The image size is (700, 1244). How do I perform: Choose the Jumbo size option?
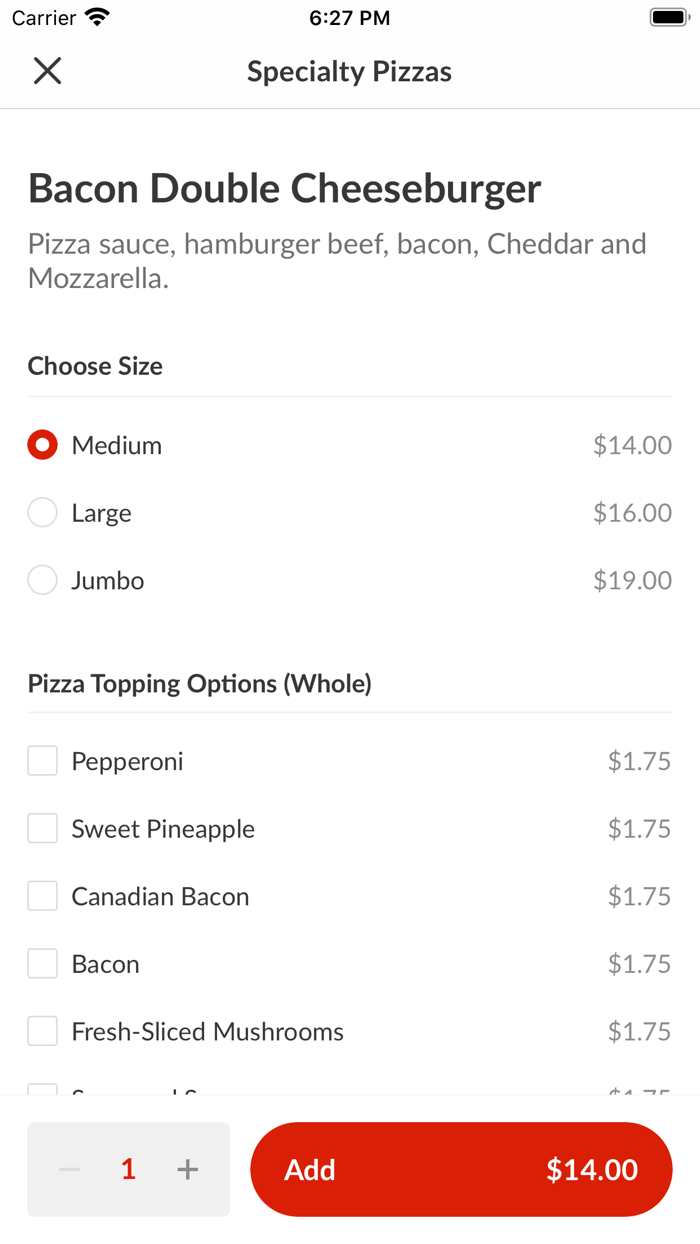(x=41, y=579)
